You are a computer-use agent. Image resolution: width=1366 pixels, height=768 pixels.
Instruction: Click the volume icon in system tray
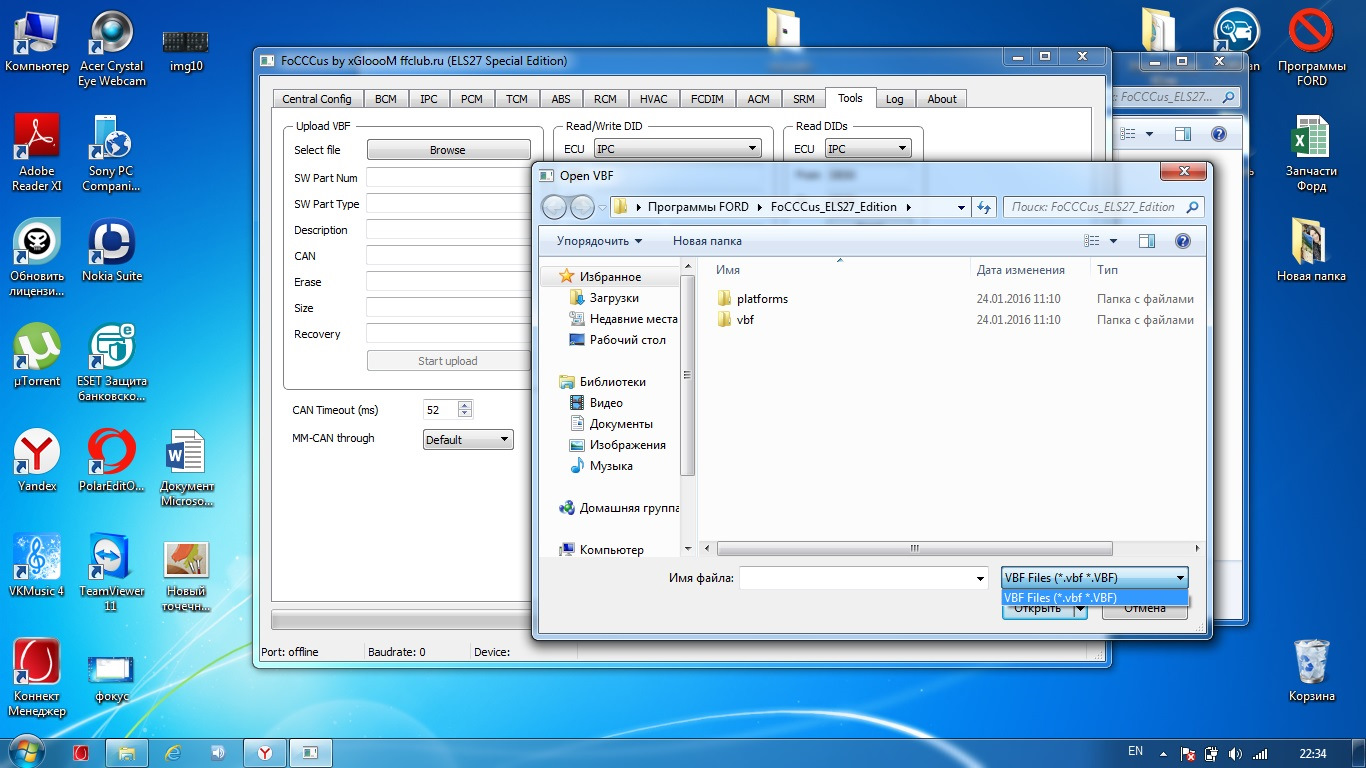[x=1235, y=753]
